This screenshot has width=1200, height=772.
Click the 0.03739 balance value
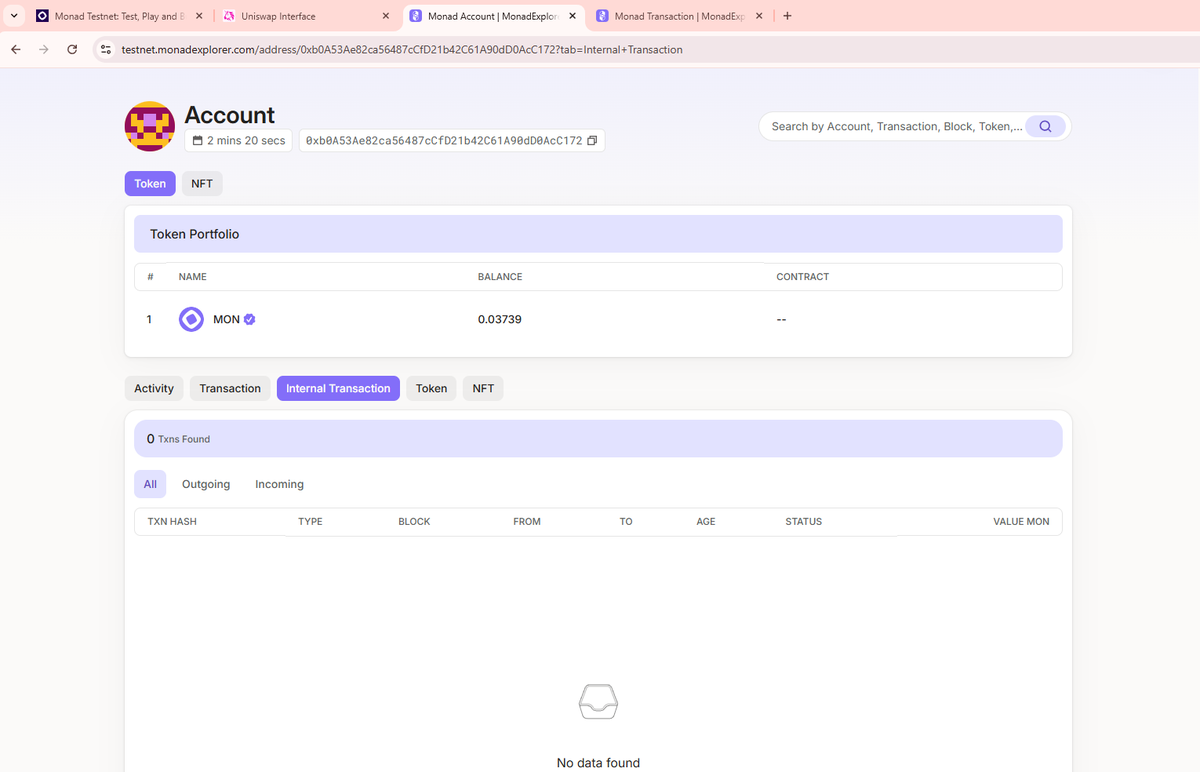[x=500, y=319]
